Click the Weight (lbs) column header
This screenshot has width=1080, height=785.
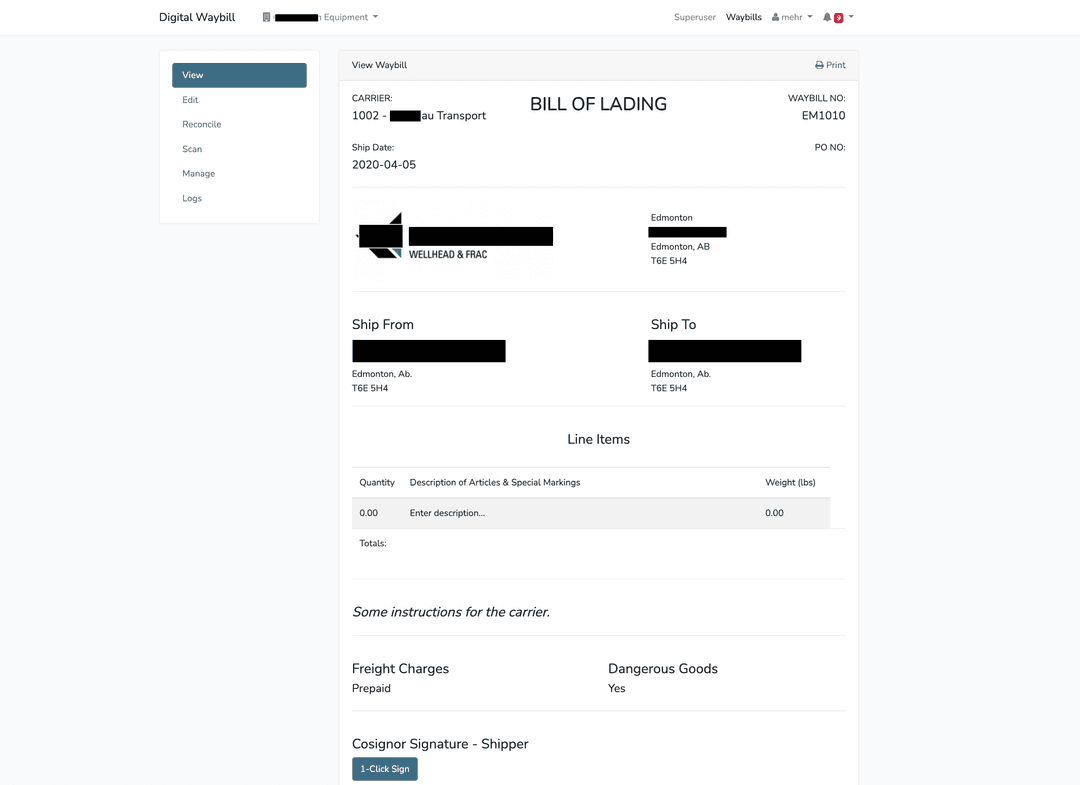click(790, 483)
